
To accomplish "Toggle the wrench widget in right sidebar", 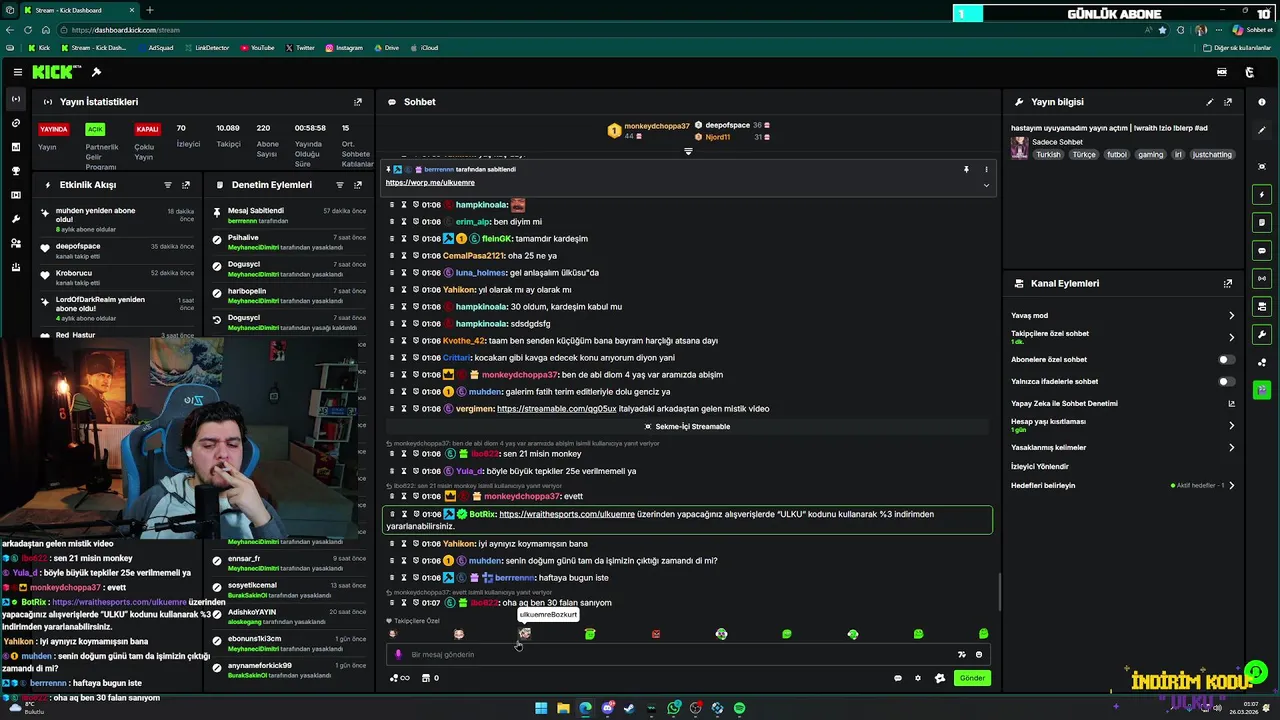I will [1262, 334].
